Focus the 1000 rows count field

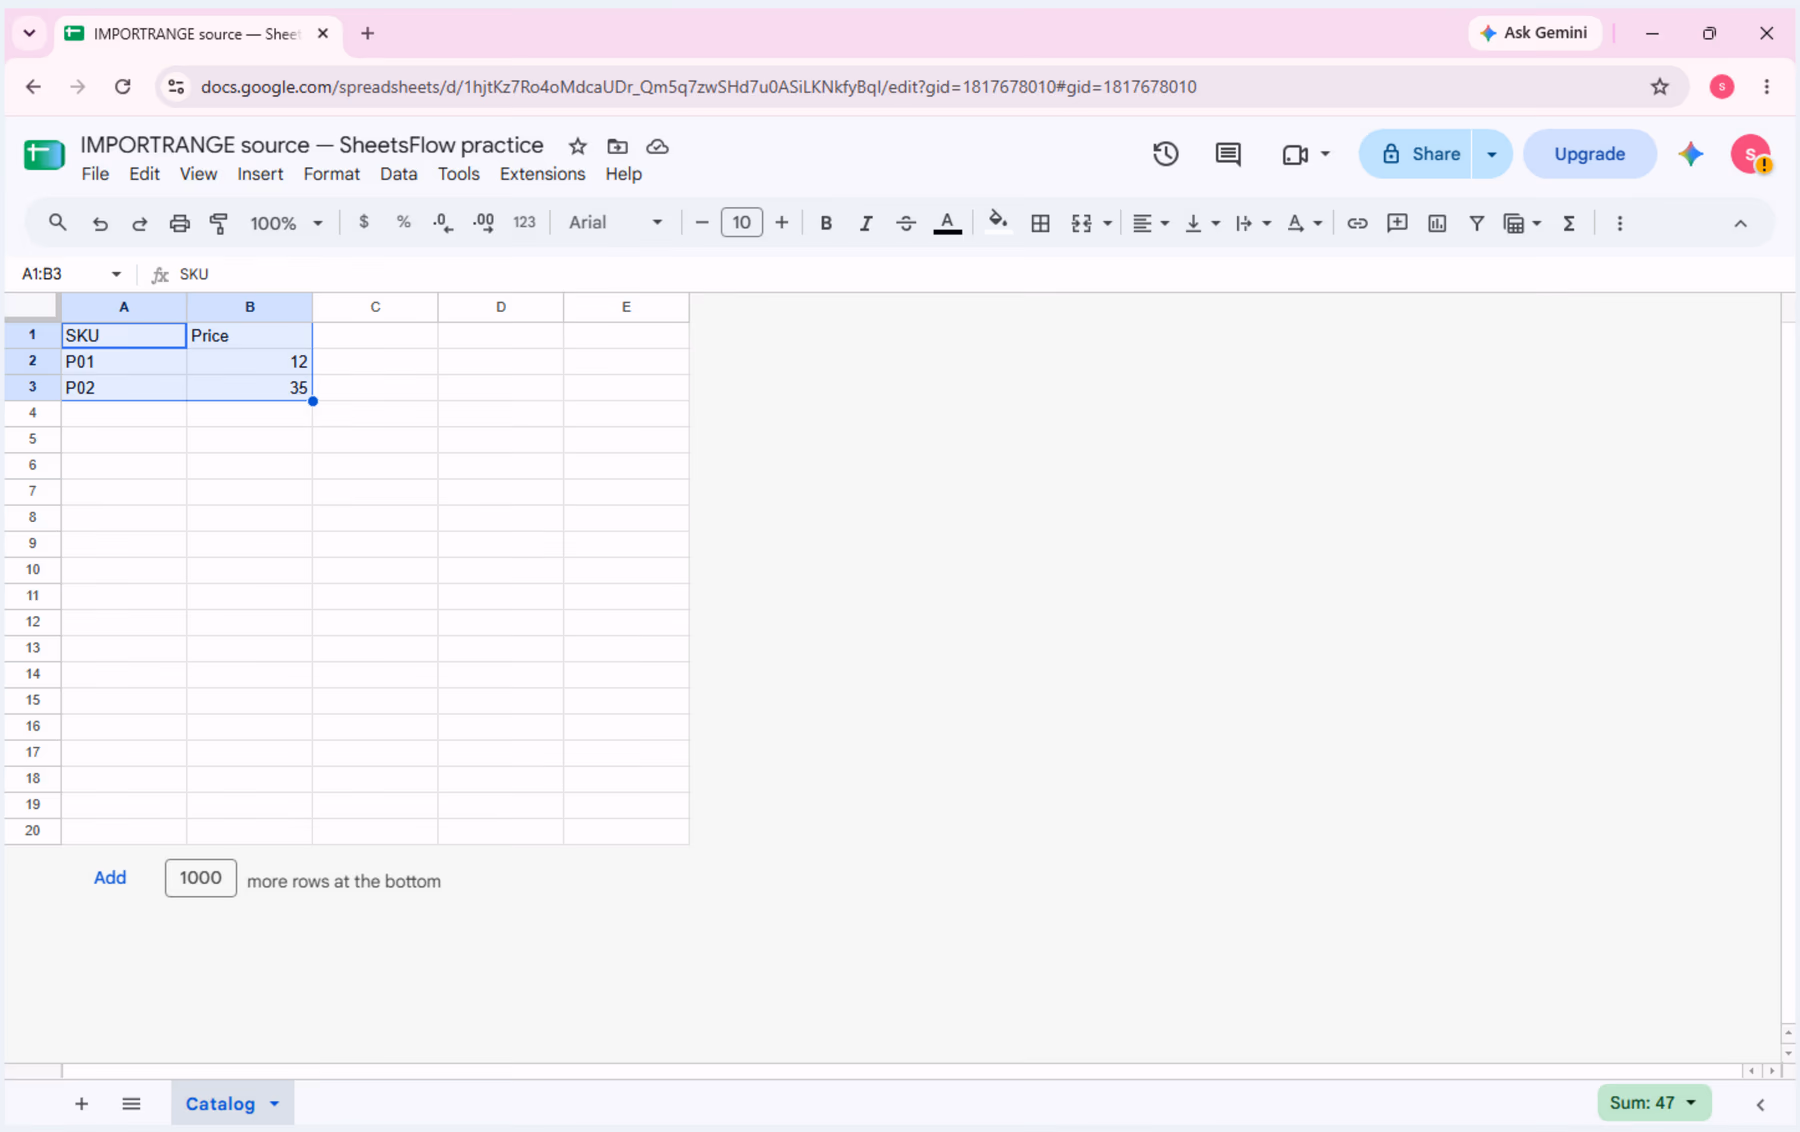201,878
